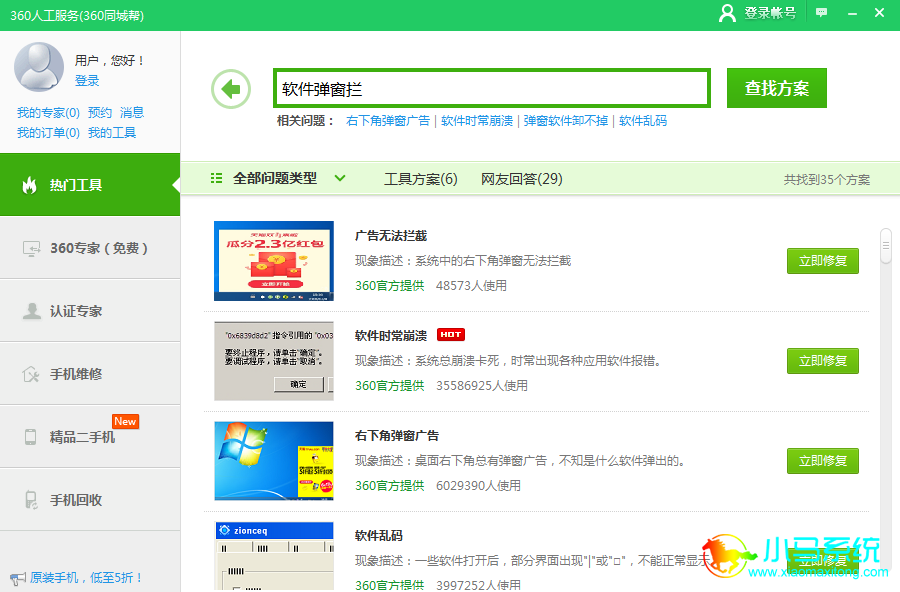The width and height of the screenshot is (900, 592).
Task: Open 精品二手机 sidebar item
Action: point(90,437)
